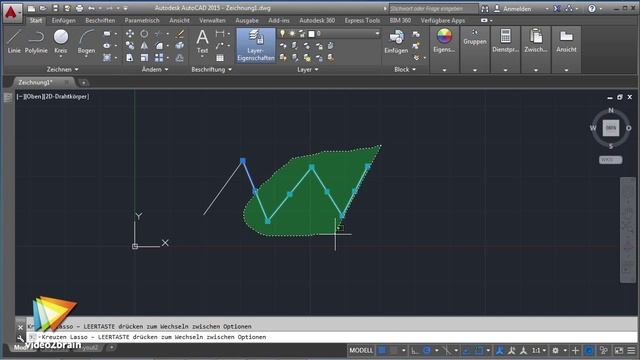Image resolution: width=640 pixels, height=360 pixels.
Task: Click the Explode tool in Ändern panel
Action: (x=180, y=46)
